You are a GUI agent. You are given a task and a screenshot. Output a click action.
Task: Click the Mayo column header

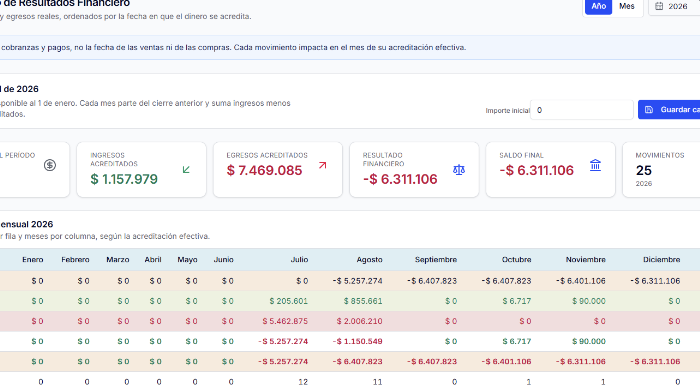pos(187,259)
